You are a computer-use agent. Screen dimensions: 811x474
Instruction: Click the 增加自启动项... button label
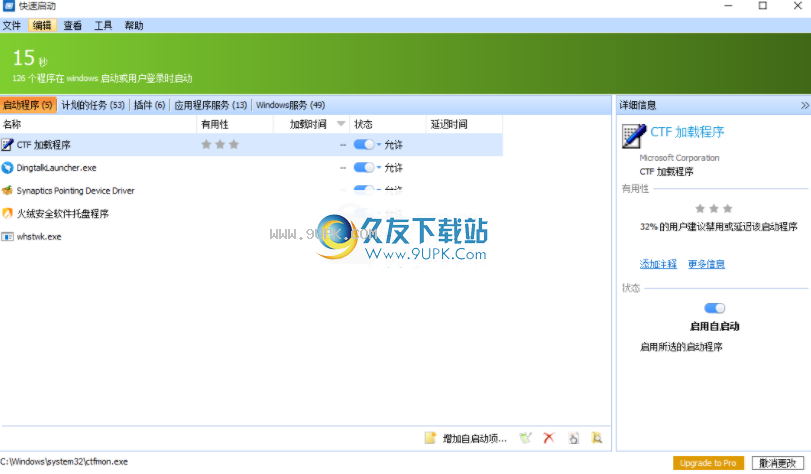pos(474,438)
